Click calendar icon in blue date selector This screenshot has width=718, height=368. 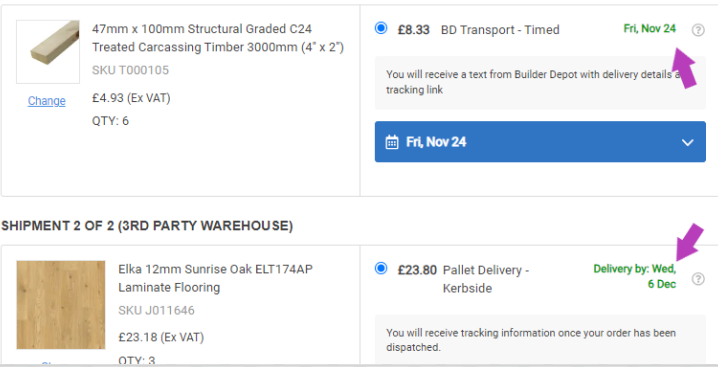[392, 142]
